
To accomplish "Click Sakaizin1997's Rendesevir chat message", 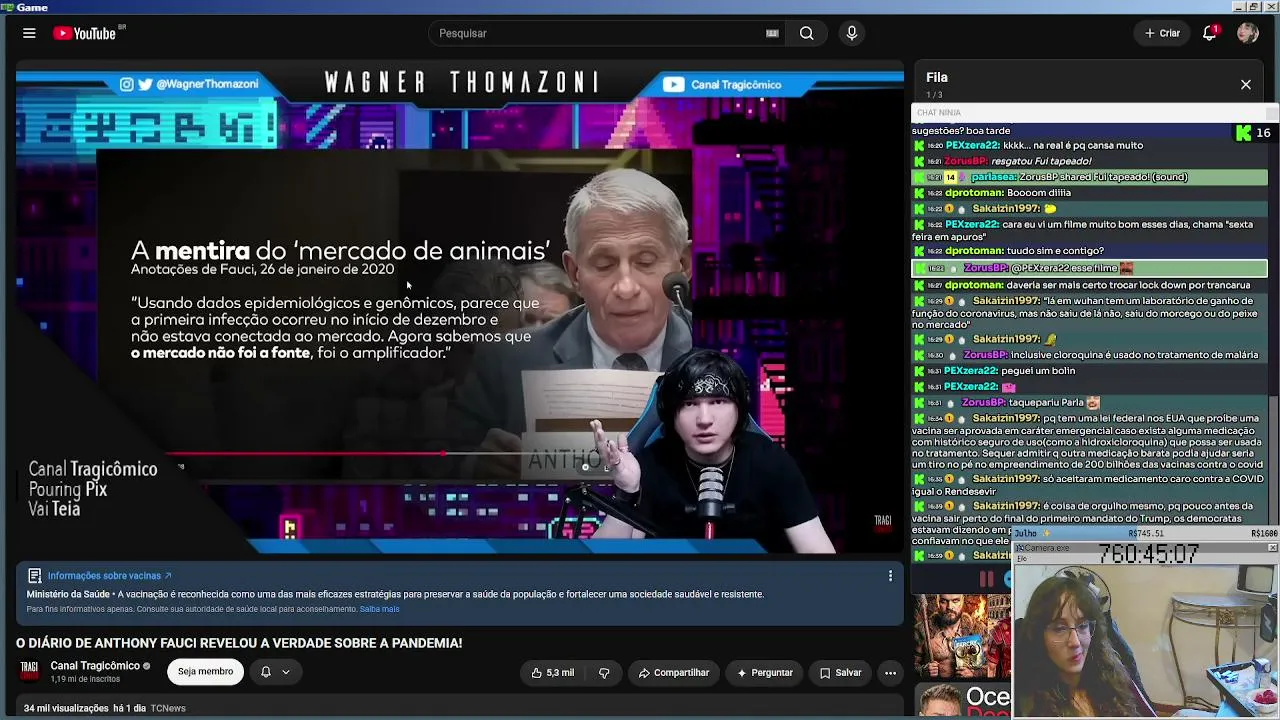I will pos(1089,485).
